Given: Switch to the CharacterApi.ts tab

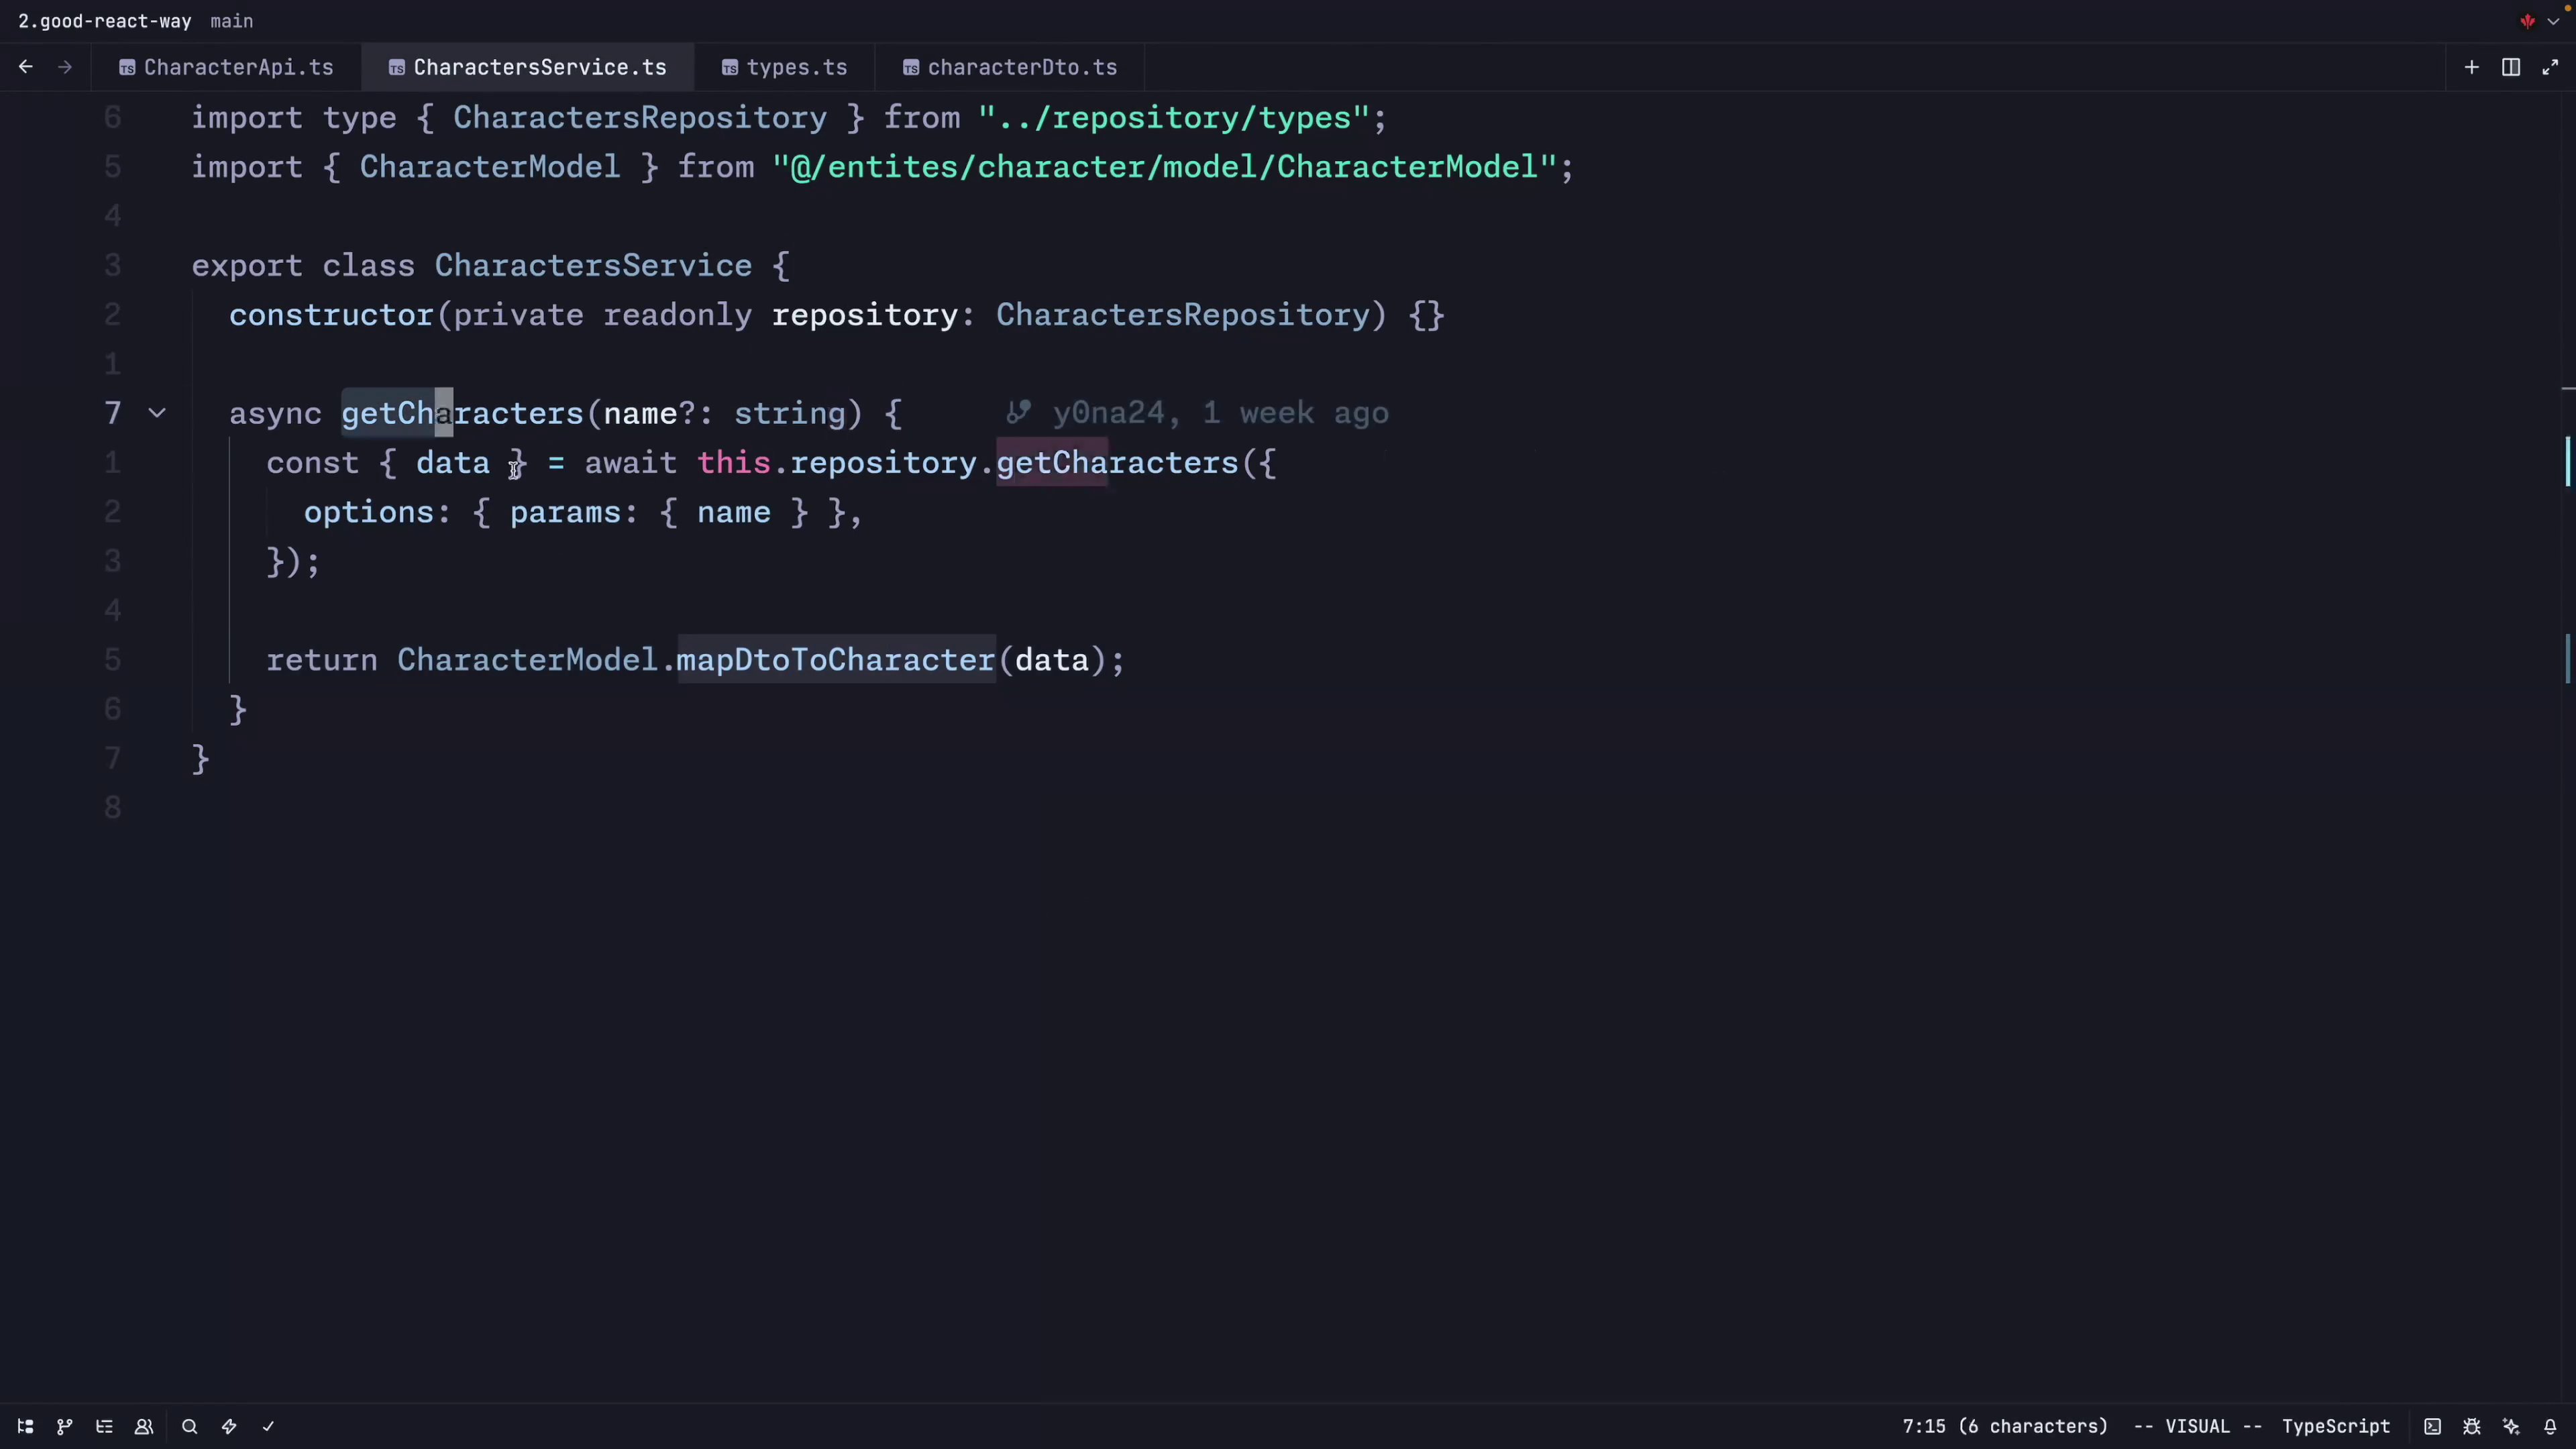Looking at the screenshot, I should tap(227, 67).
